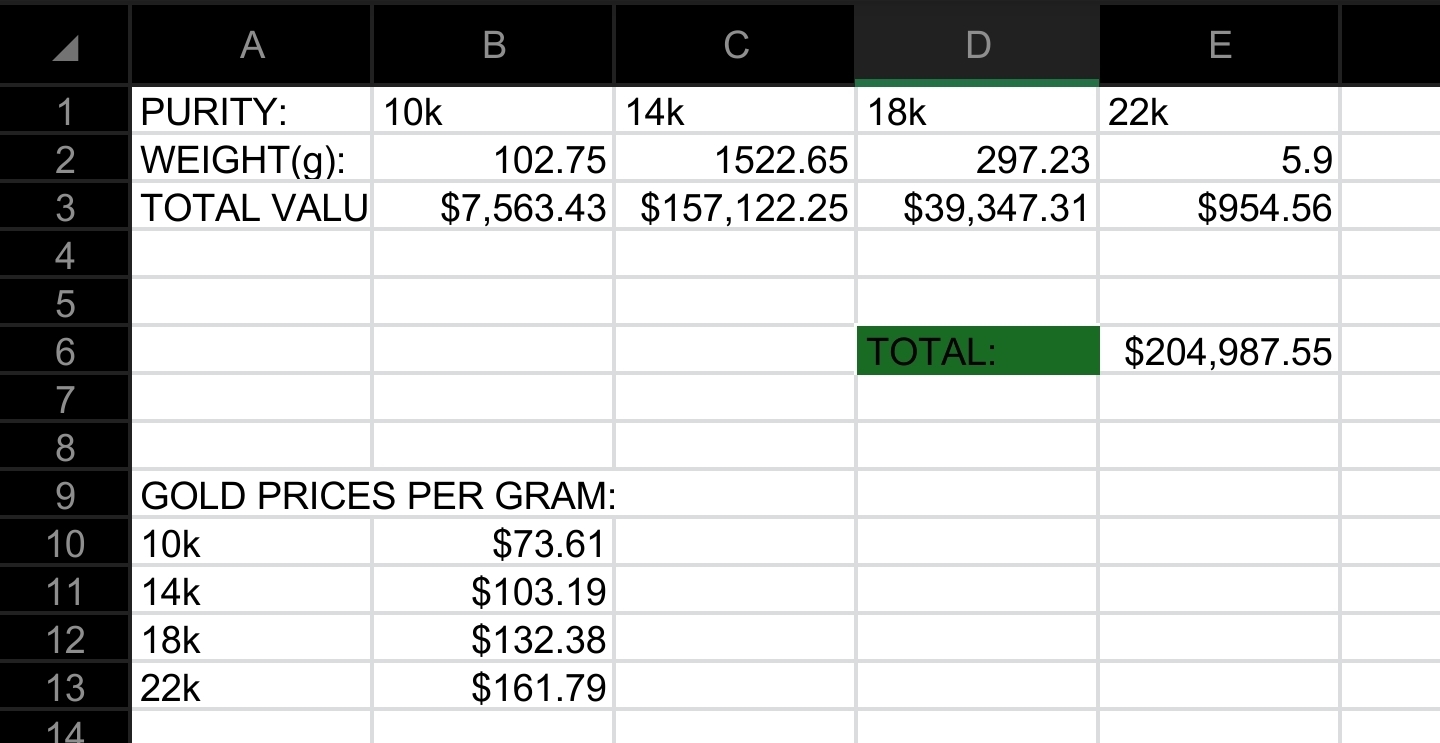Click the WEIGHT(g): label cell
The height and width of the screenshot is (743, 1440).
tap(252, 159)
